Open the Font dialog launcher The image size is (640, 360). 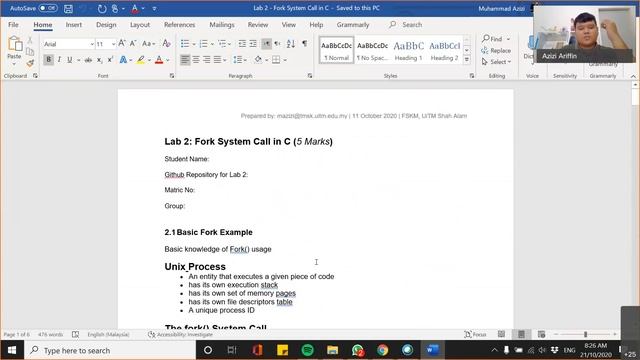(172, 76)
